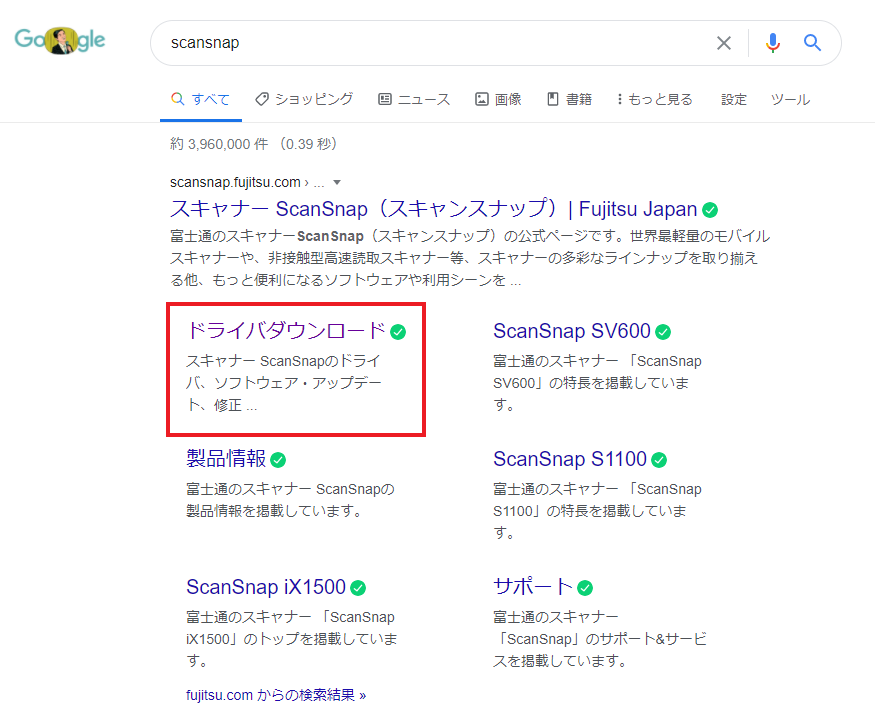Click the picture icon in 画像 tab

pyautogui.click(x=482, y=99)
